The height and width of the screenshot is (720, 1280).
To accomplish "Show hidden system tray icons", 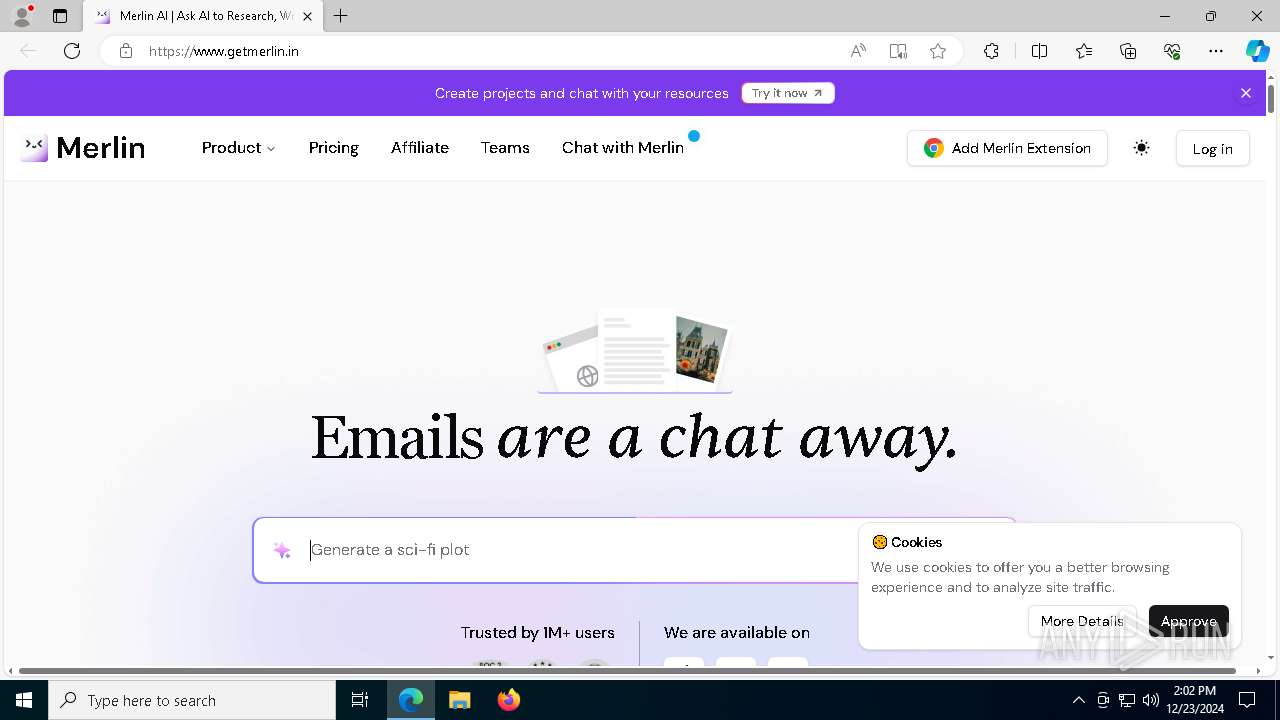I will [1078, 700].
